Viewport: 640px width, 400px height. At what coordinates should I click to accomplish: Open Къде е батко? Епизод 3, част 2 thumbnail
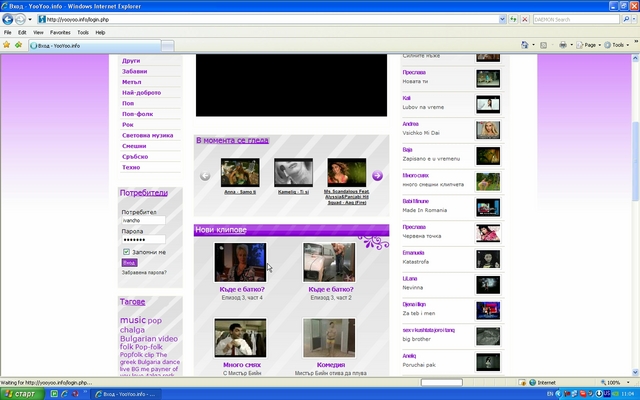click(x=329, y=262)
